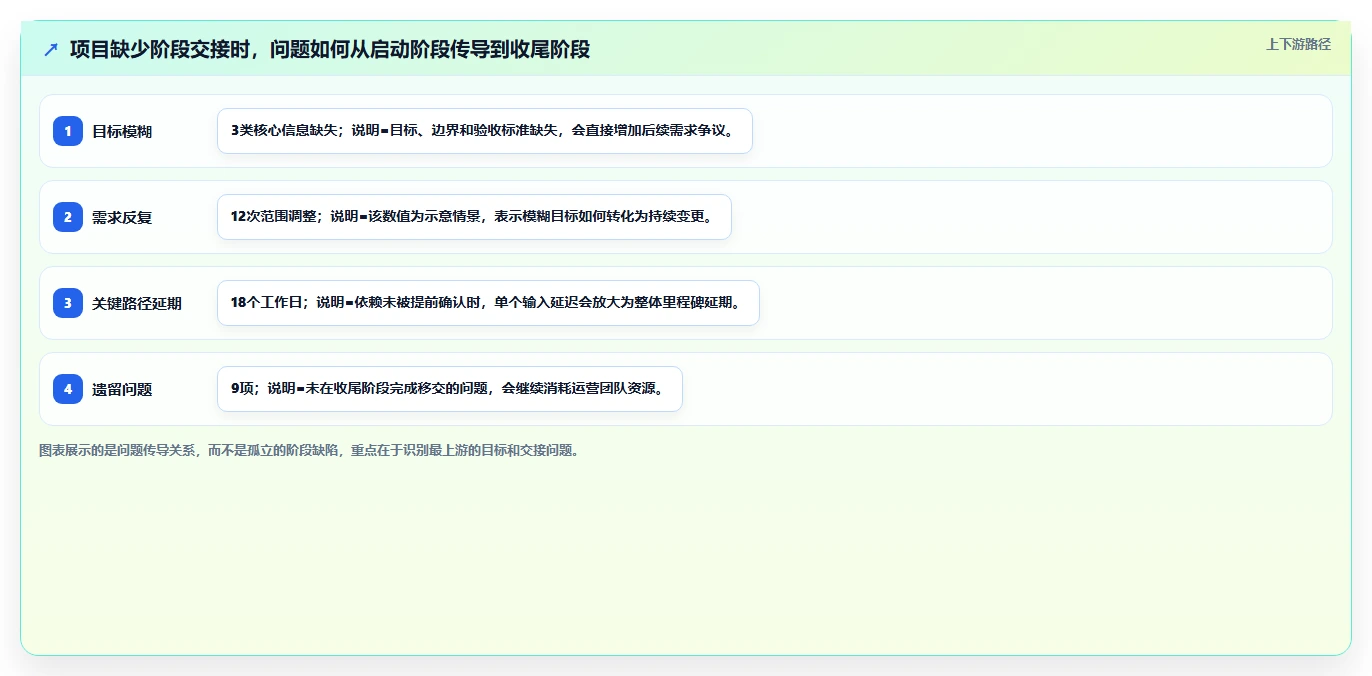This screenshot has width=1372, height=676.
Task: Select the 需求反复 label
Action: pos(122,217)
